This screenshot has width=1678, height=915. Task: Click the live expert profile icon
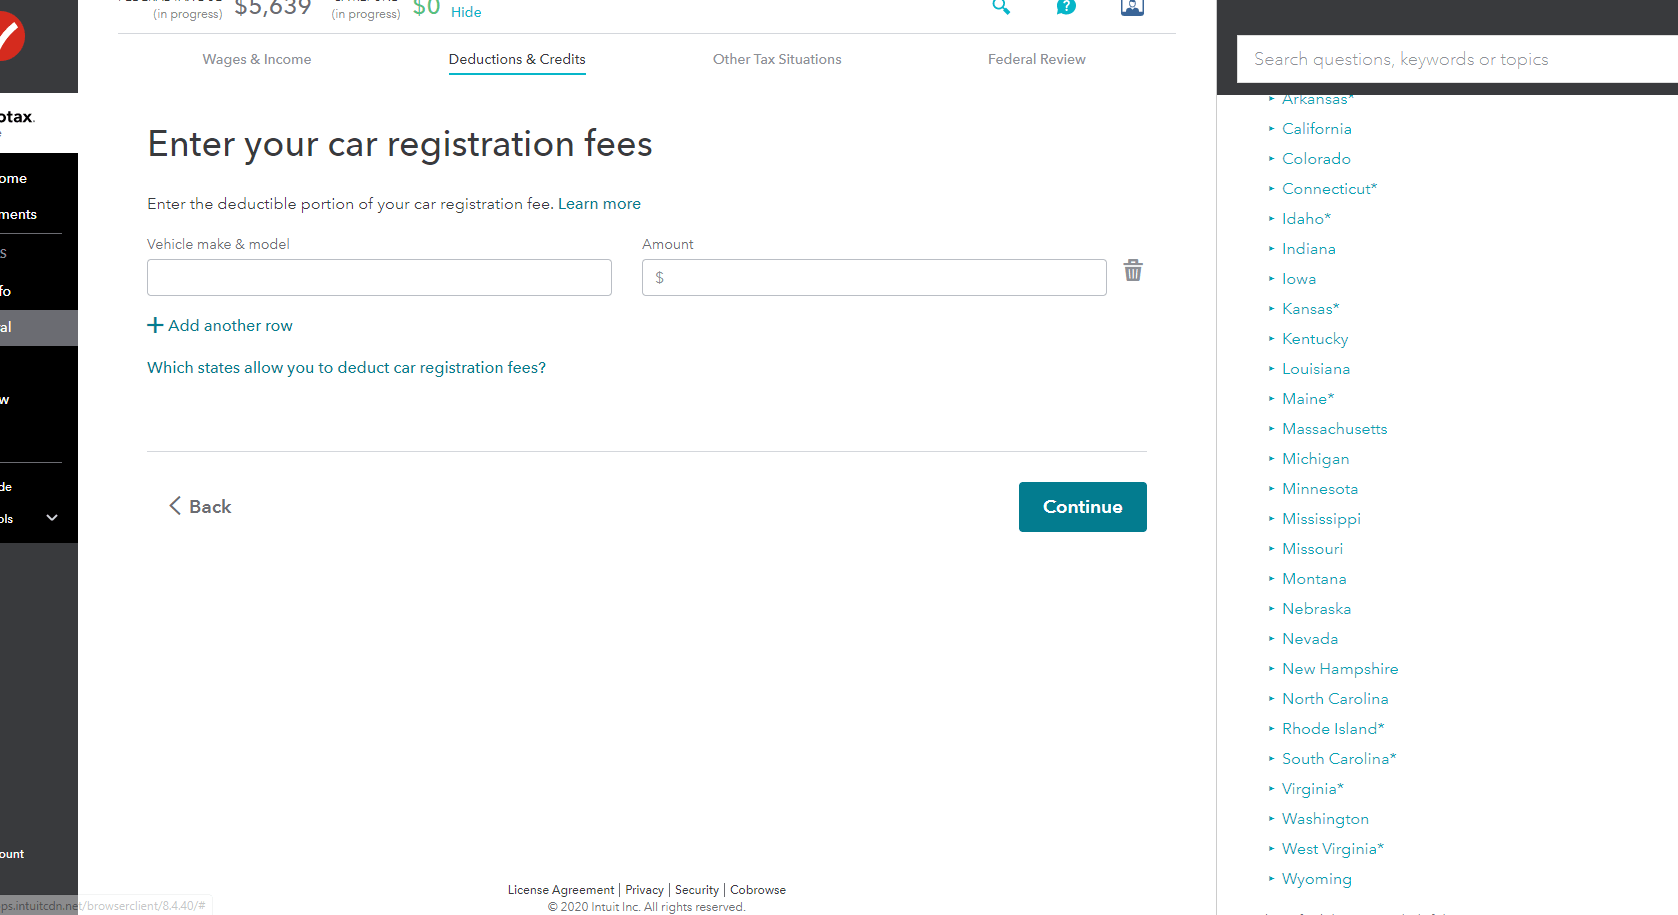(1131, 8)
